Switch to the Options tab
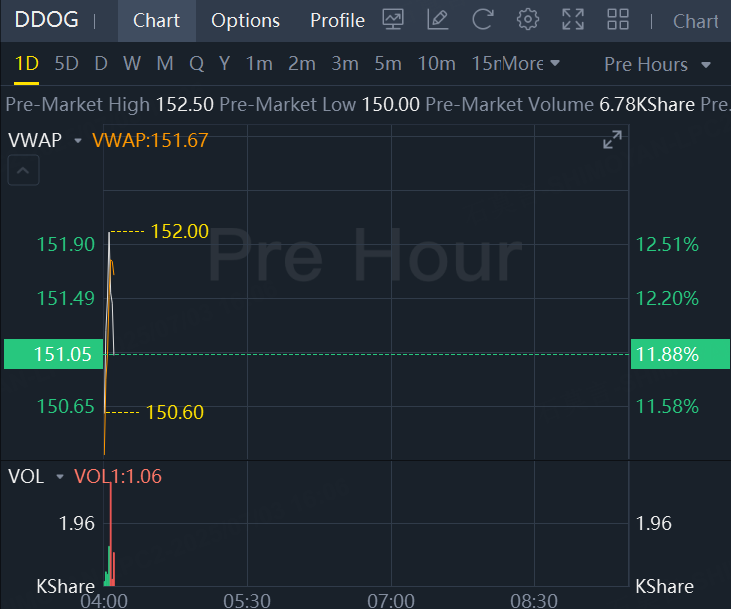The height and width of the screenshot is (609, 731). coord(245,20)
